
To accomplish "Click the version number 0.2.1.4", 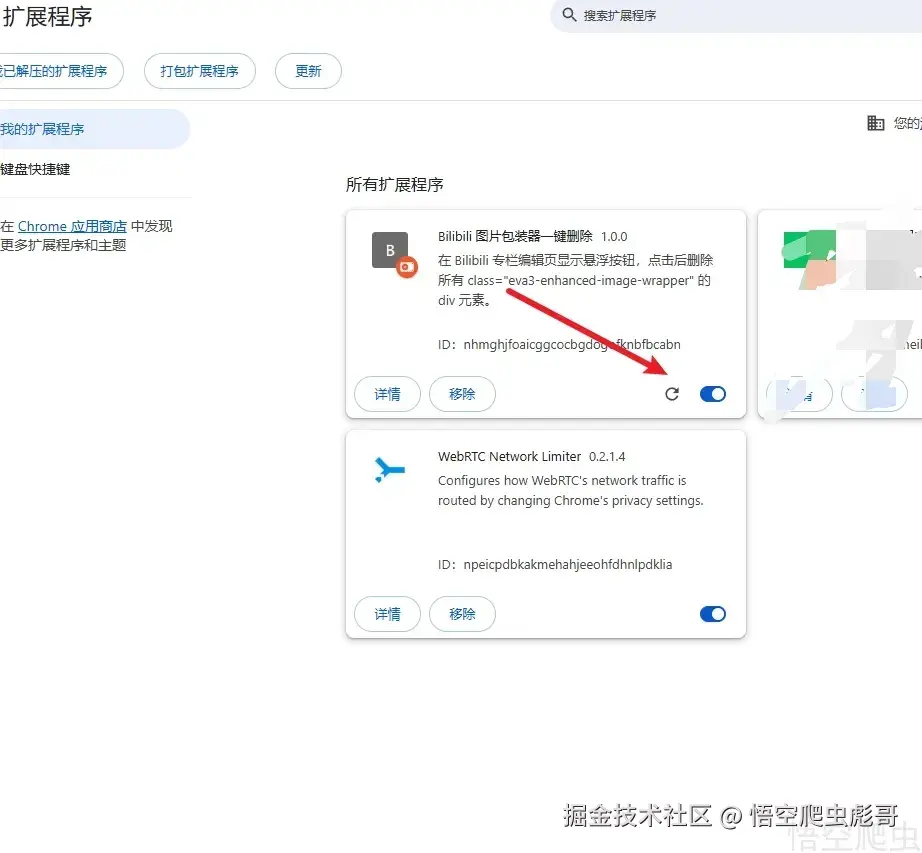I will coord(607,457).
